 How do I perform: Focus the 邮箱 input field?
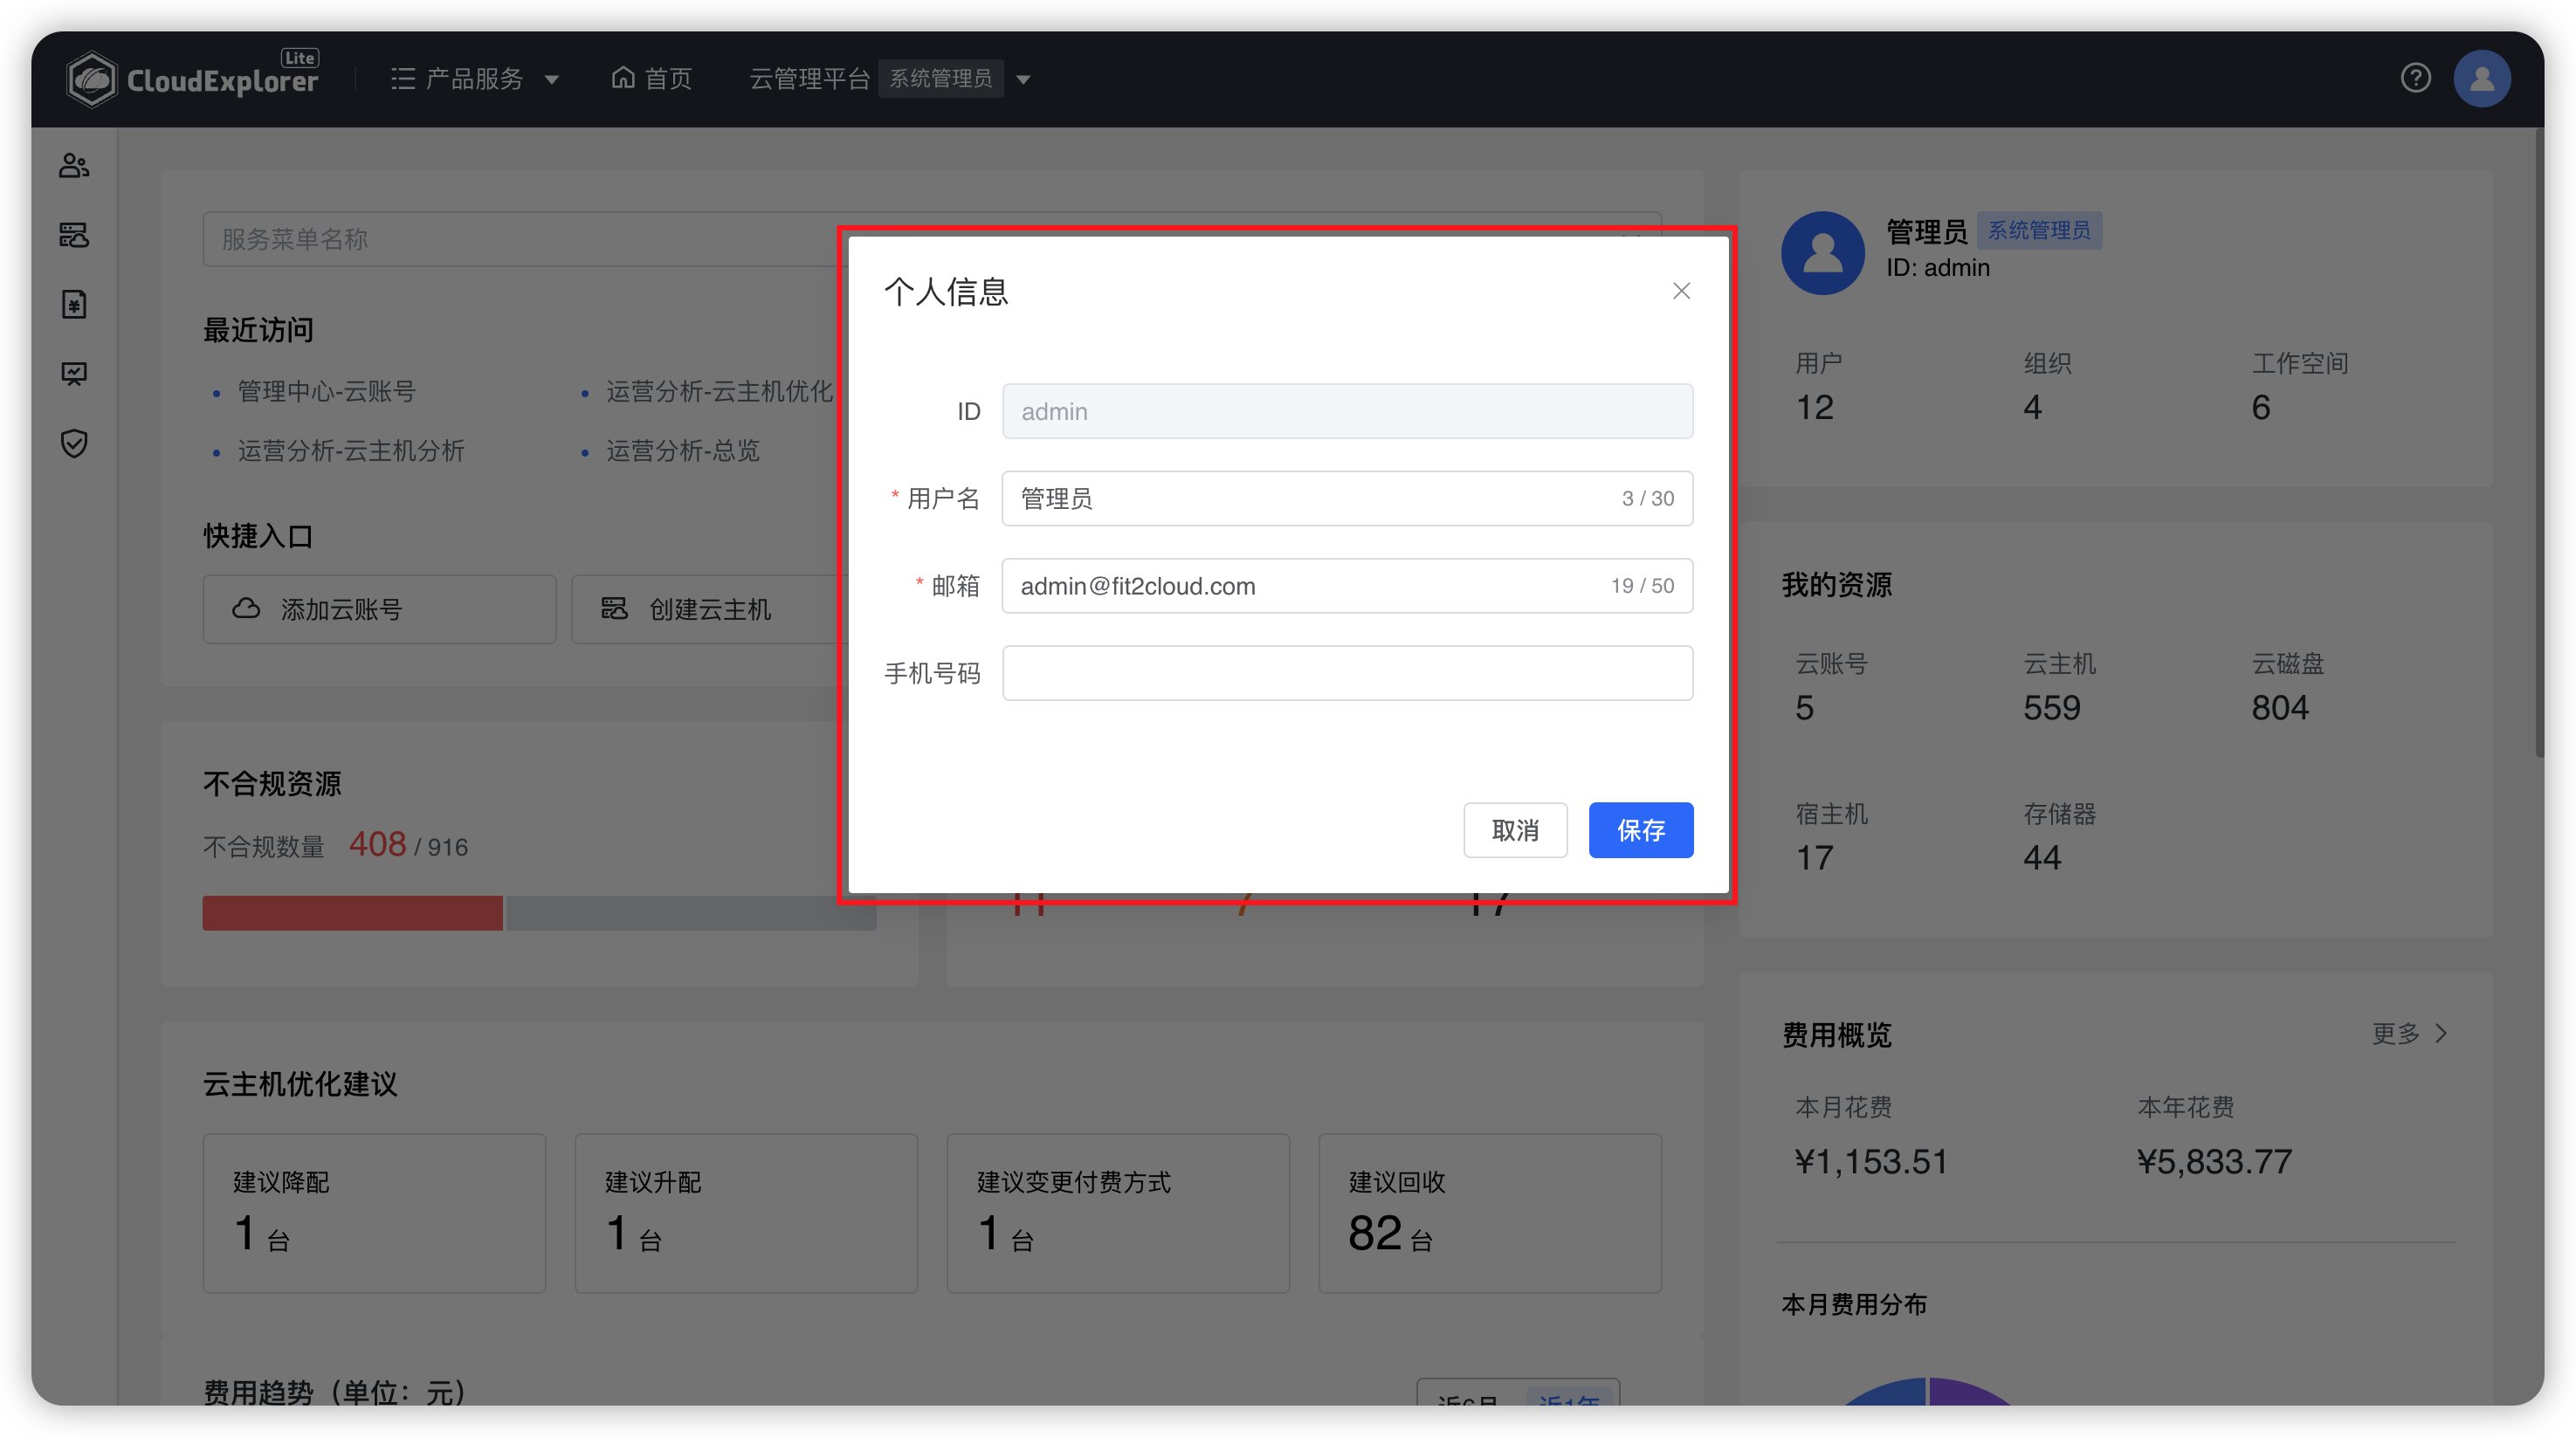pos(1347,586)
